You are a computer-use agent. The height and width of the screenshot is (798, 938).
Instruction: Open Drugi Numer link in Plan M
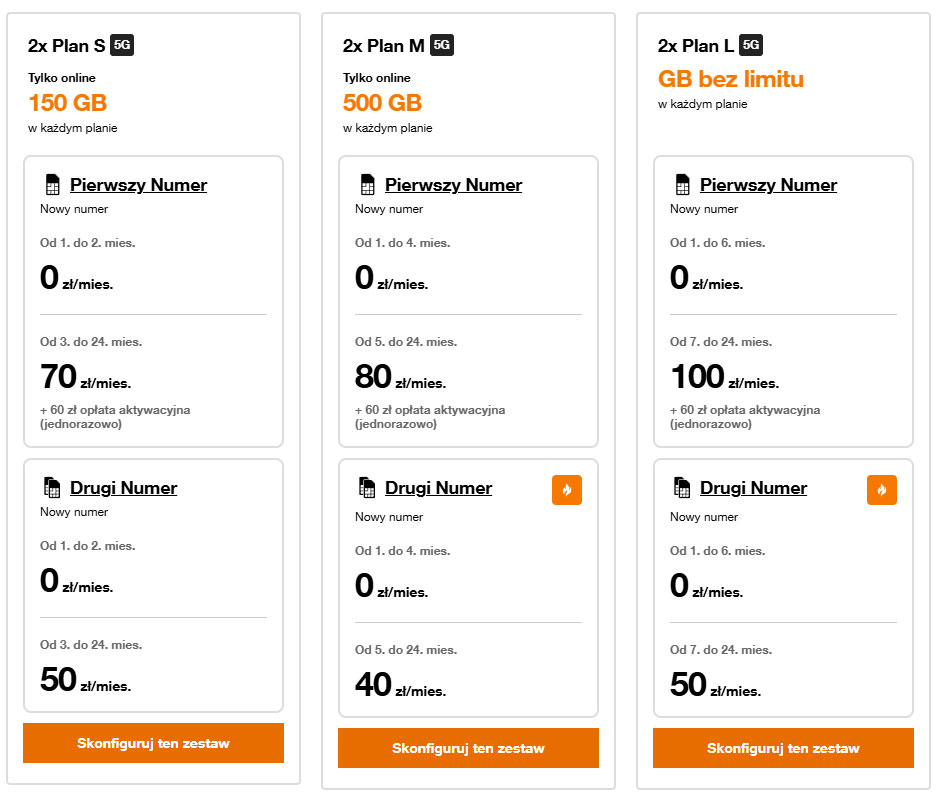pyautogui.click(x=438, y=488)
